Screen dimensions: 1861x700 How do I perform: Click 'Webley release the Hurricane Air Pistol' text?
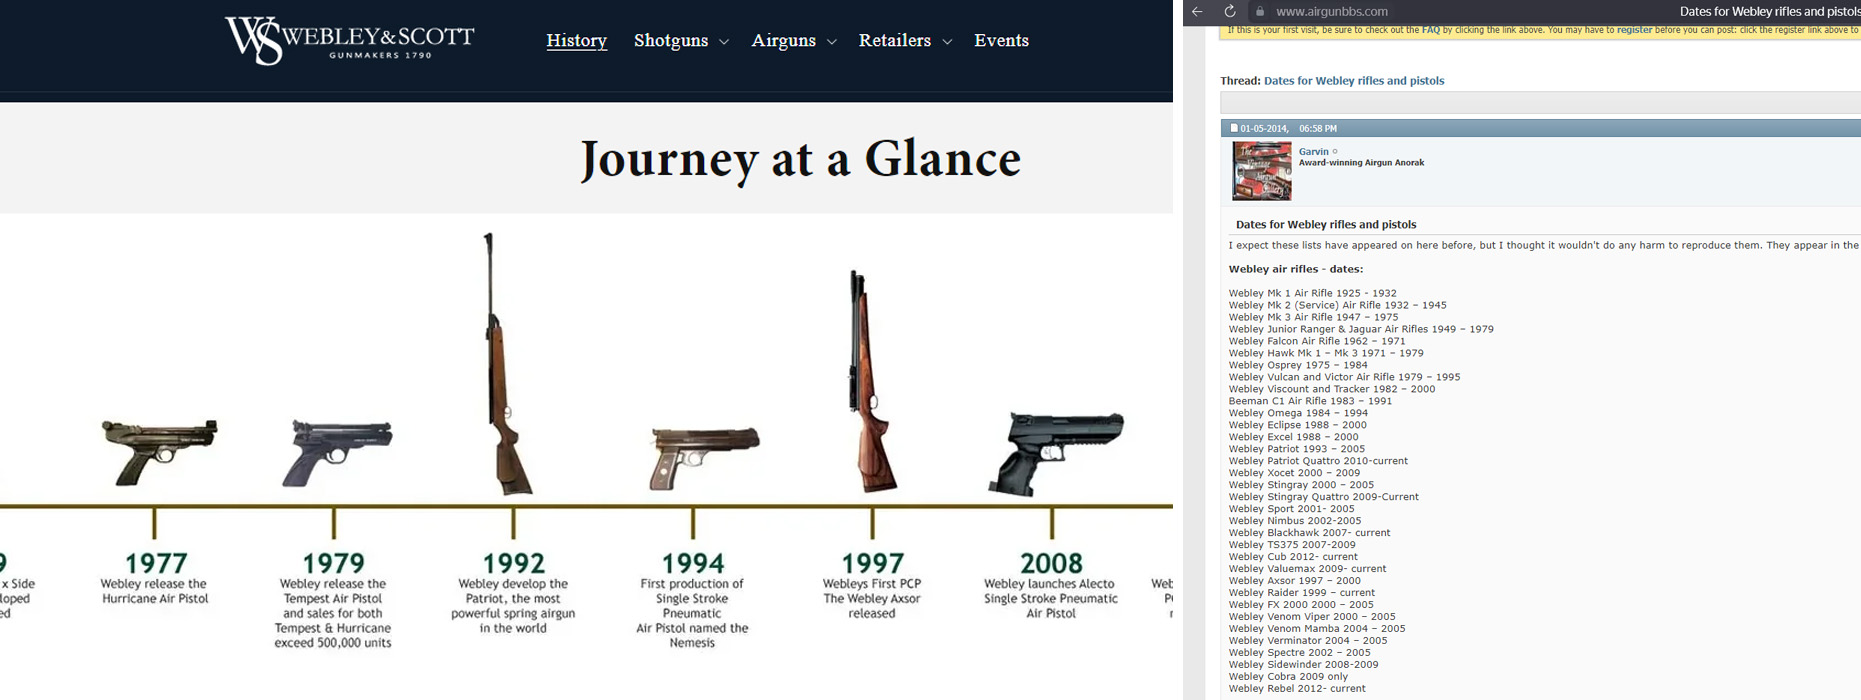point(154,591)
